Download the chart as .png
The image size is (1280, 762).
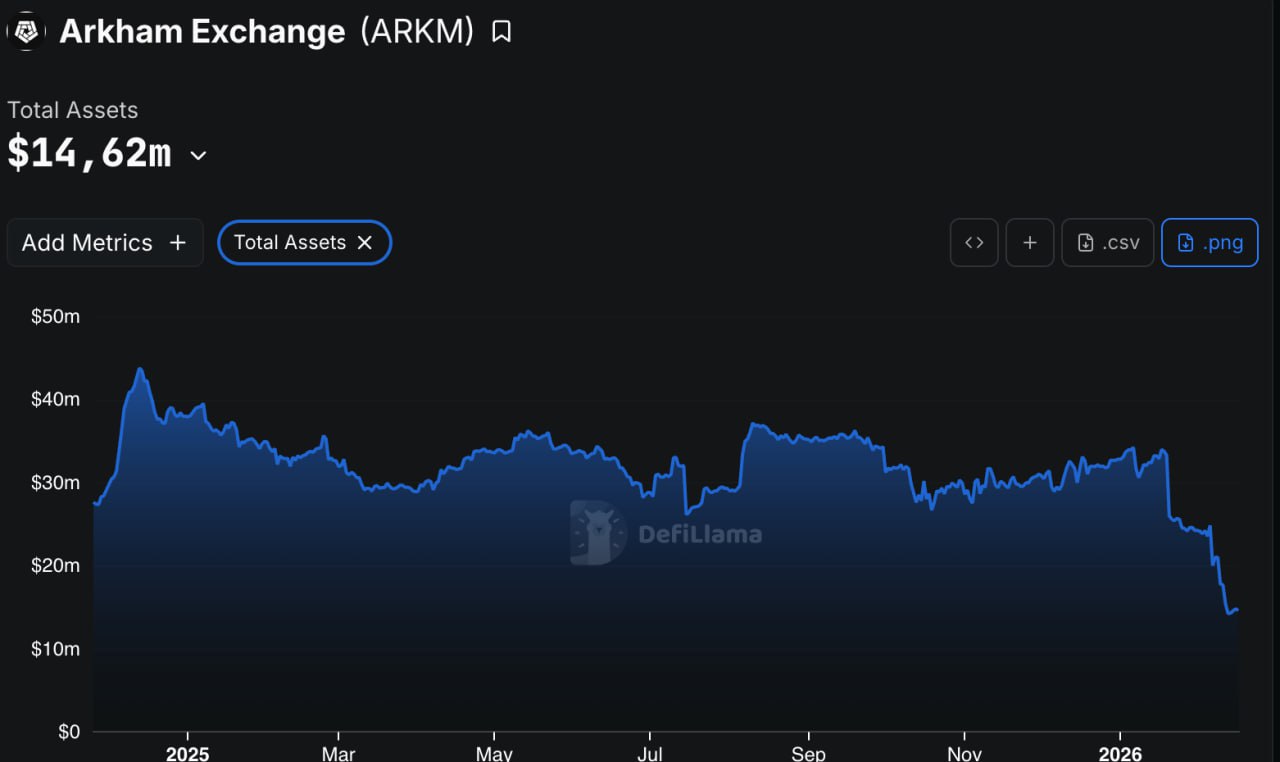pos(1209,243)
